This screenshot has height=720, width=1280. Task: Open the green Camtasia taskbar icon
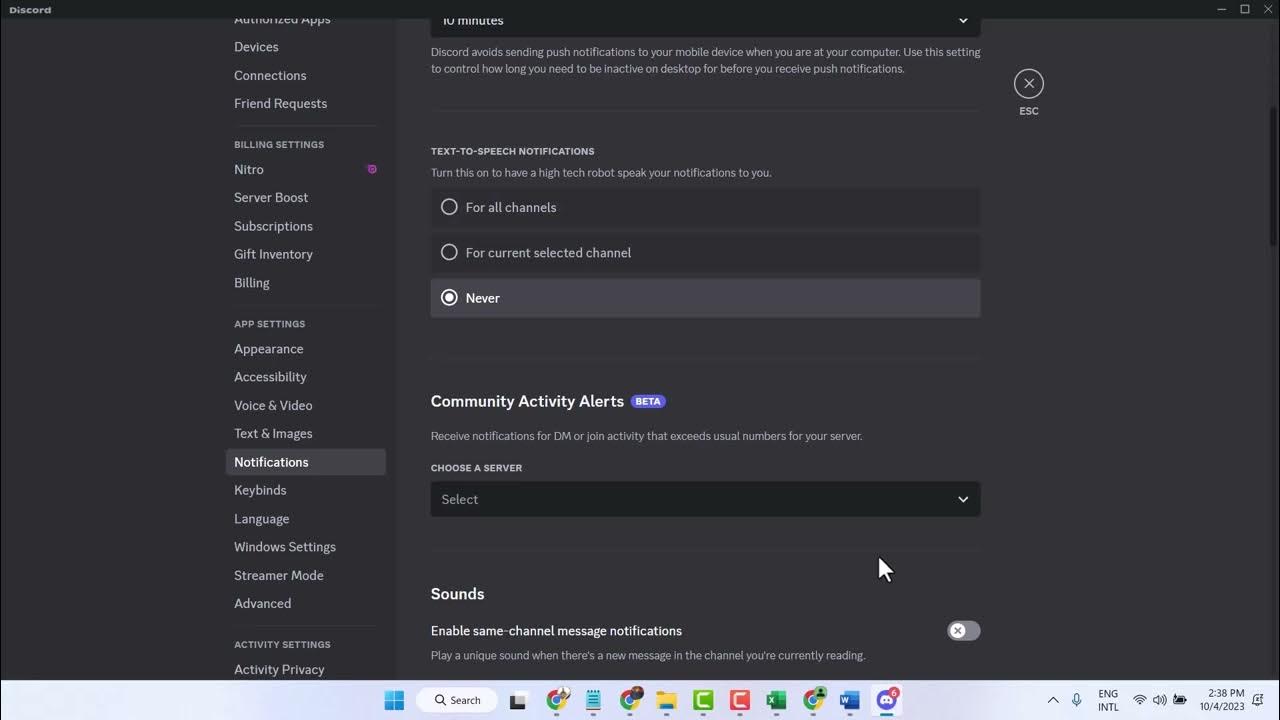tap(703, 700)
